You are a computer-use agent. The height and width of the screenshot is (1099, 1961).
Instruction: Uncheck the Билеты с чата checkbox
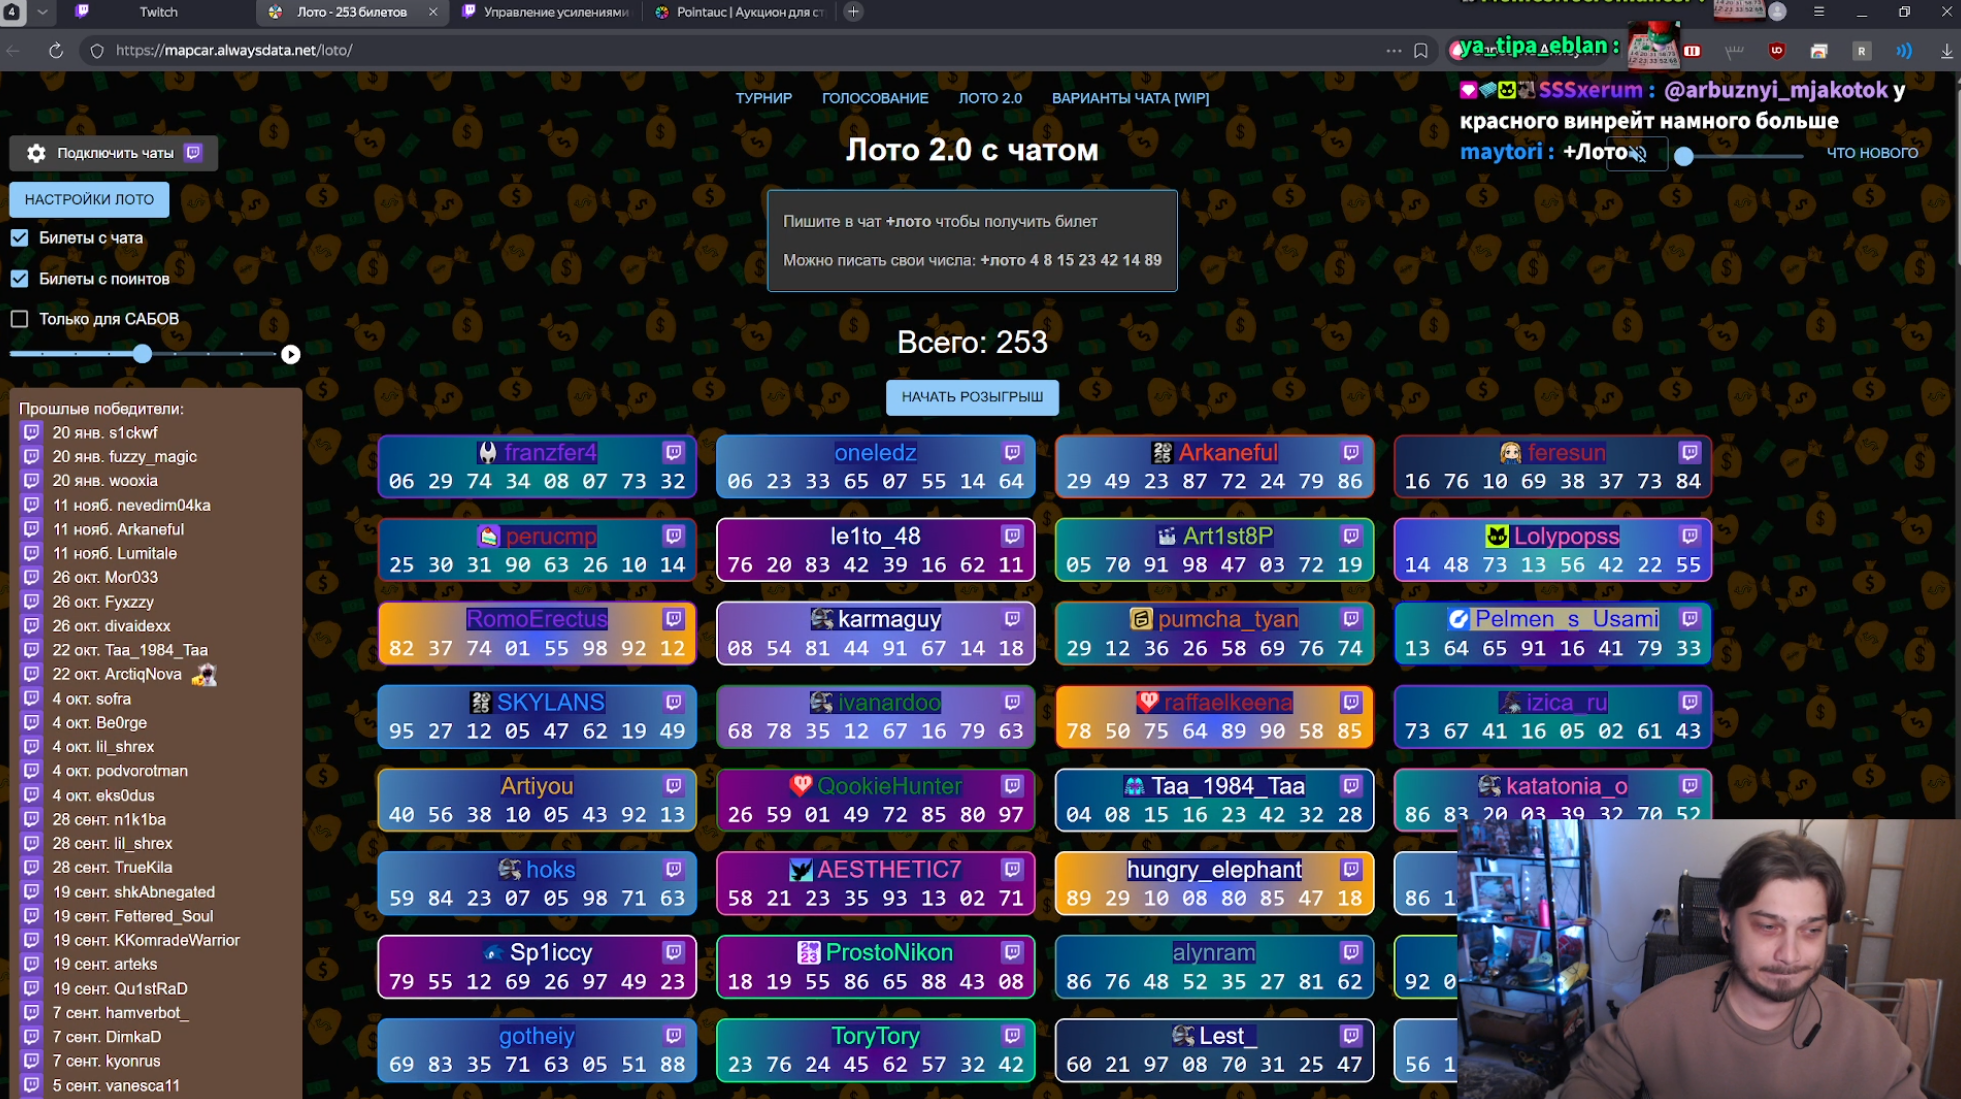tap(20, 238)
